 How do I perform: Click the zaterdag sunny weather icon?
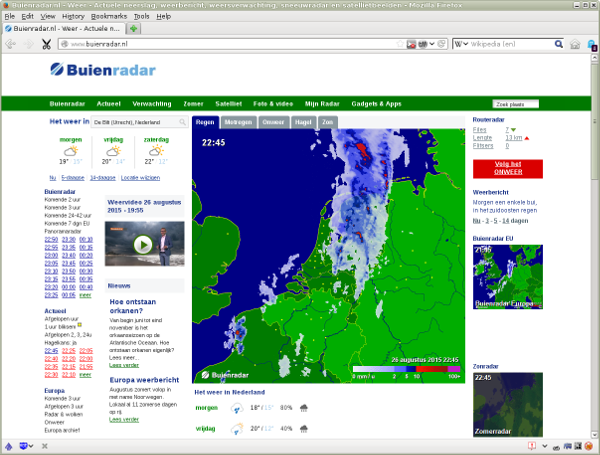click(x=156, y=150)
